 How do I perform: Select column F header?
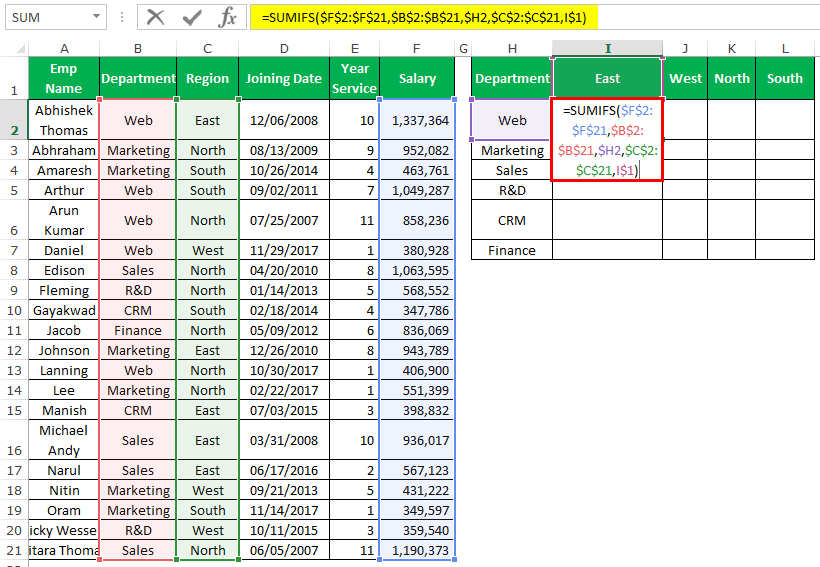pos(417,48)
